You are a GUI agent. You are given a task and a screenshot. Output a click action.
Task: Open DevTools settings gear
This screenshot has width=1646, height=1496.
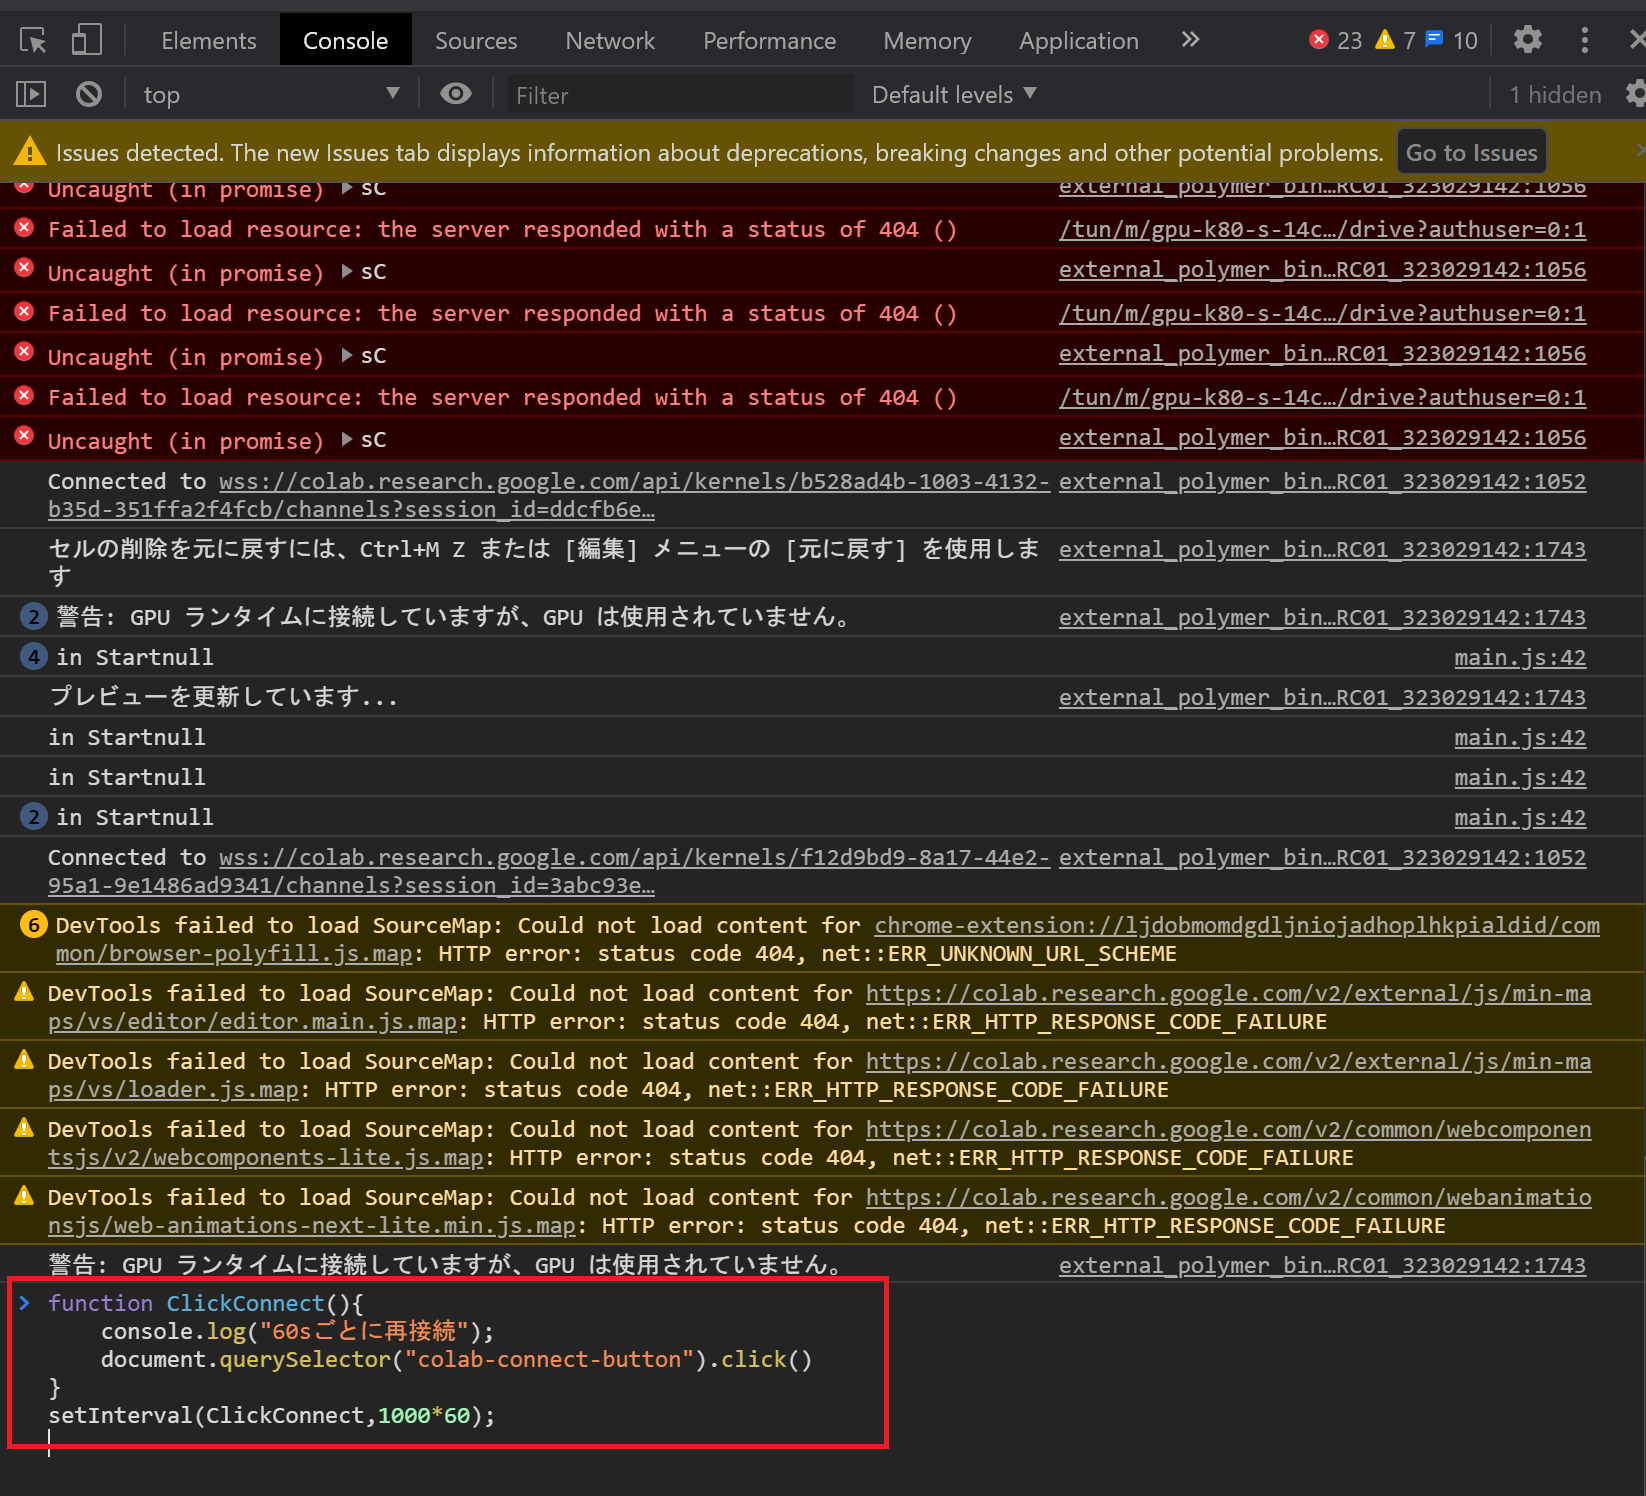click(x=1527, y=40)
